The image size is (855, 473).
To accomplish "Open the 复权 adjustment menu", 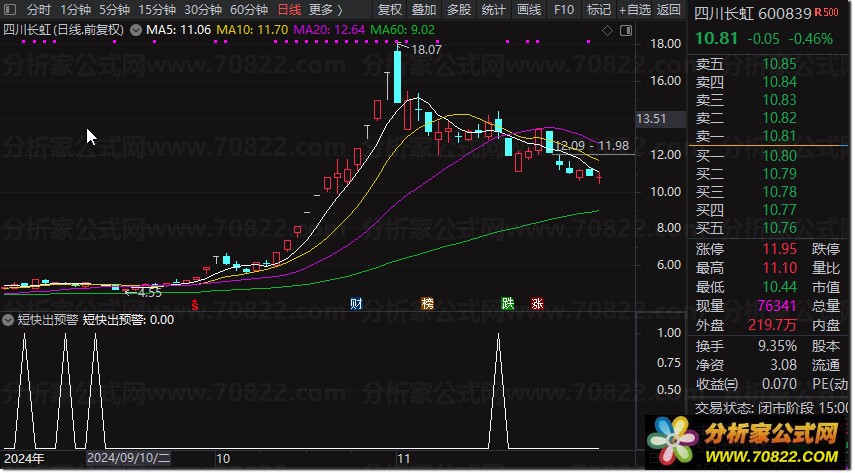I will [x=390, y=10].
